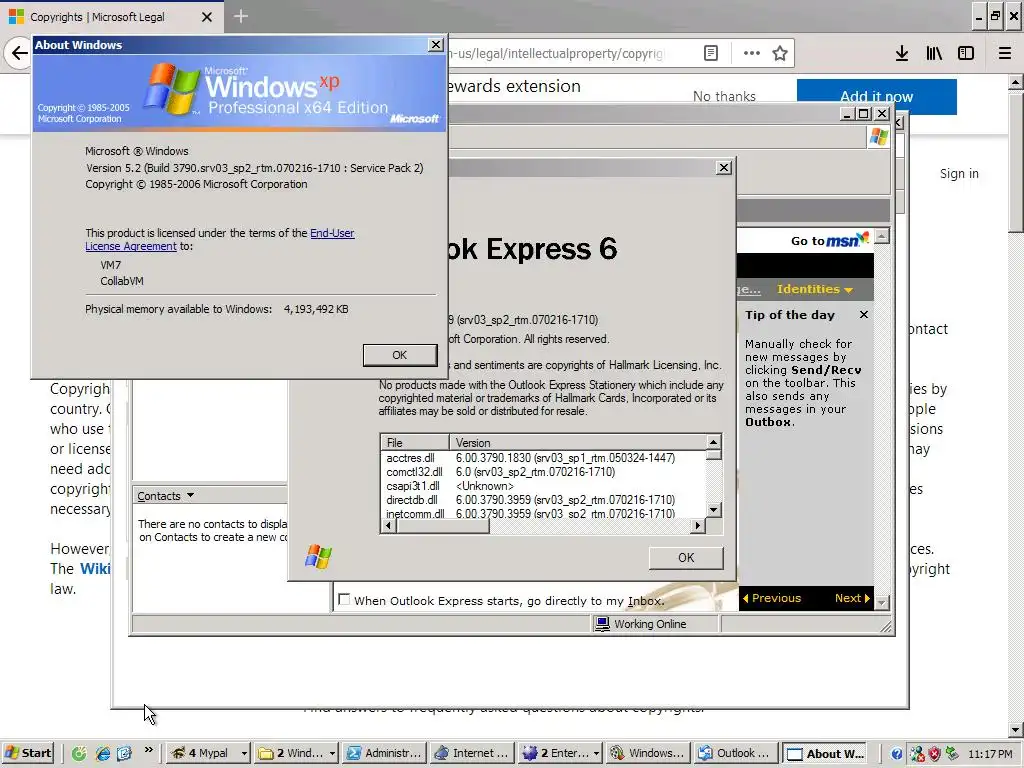Open the Identities dropdown
1024x768 pixels.
(x=814, y=289)
